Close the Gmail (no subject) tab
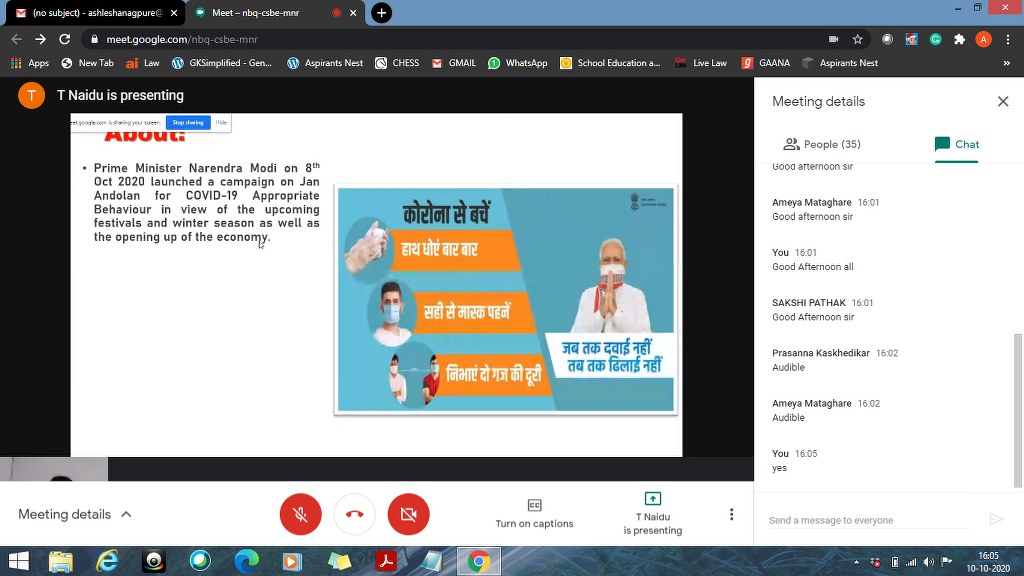1024x576 pixels. 174,13
